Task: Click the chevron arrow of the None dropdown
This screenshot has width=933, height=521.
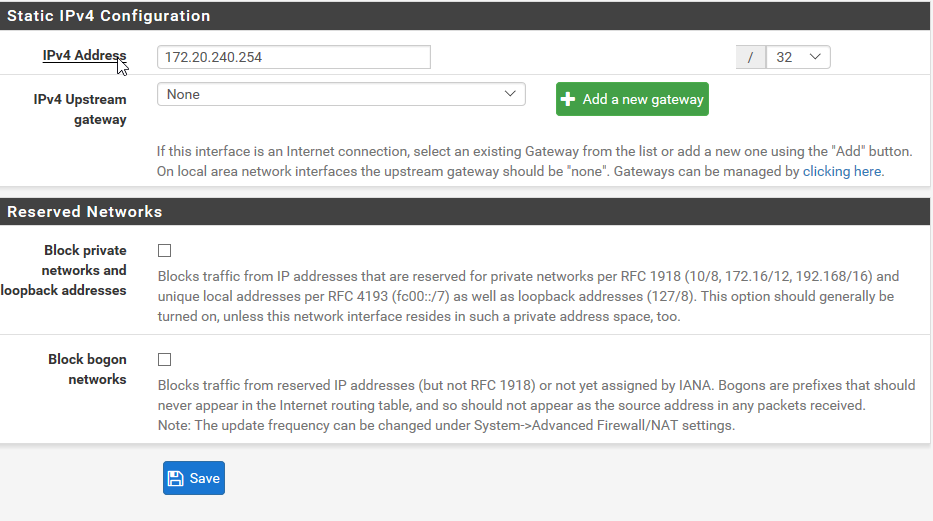Action: pos(510,94)
